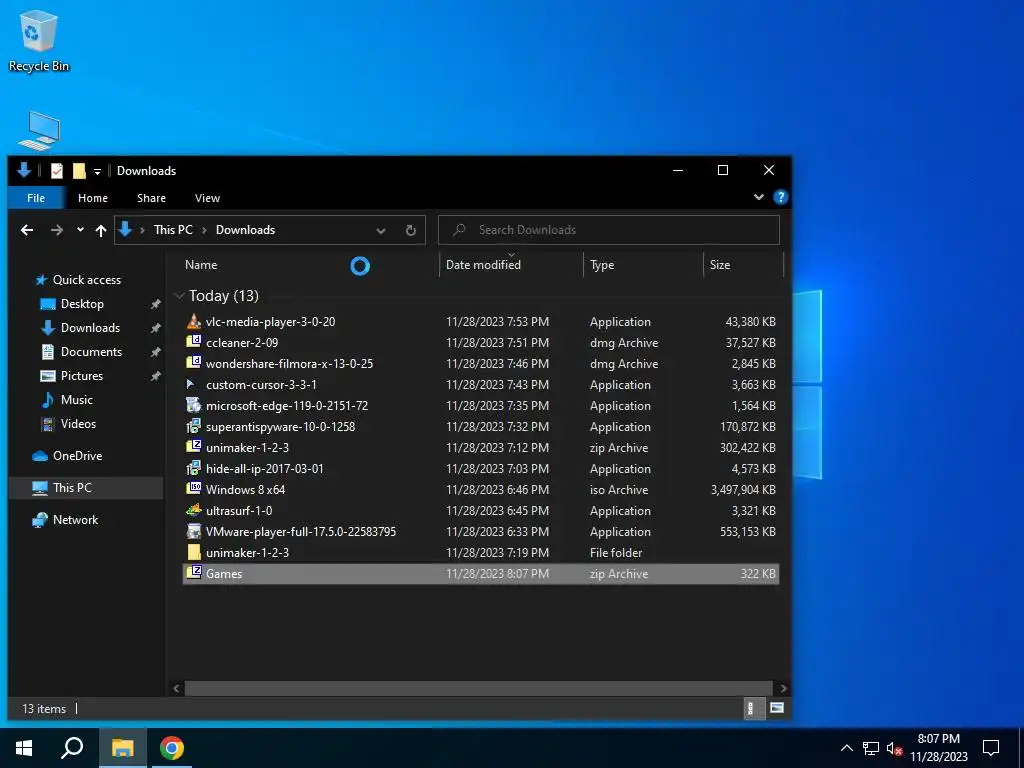Click the Forward navigation arrow
This screenshot has width=1024, height=768.
click(57, 230)
